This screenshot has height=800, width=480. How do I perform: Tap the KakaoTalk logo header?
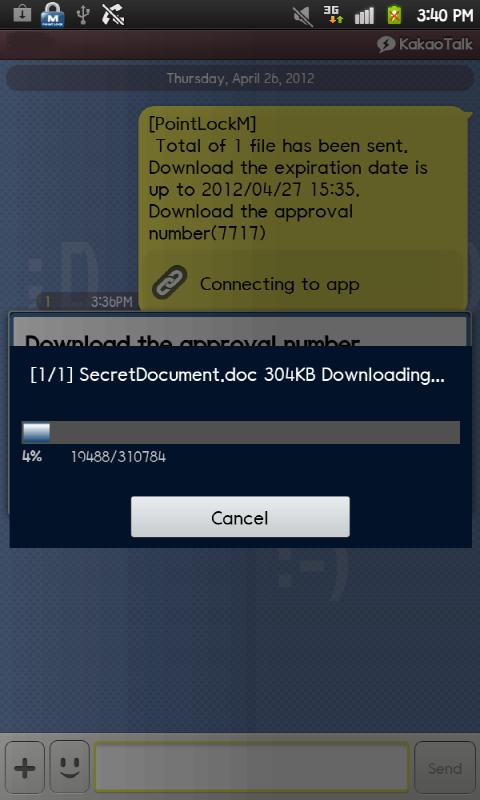pos(424,44)
